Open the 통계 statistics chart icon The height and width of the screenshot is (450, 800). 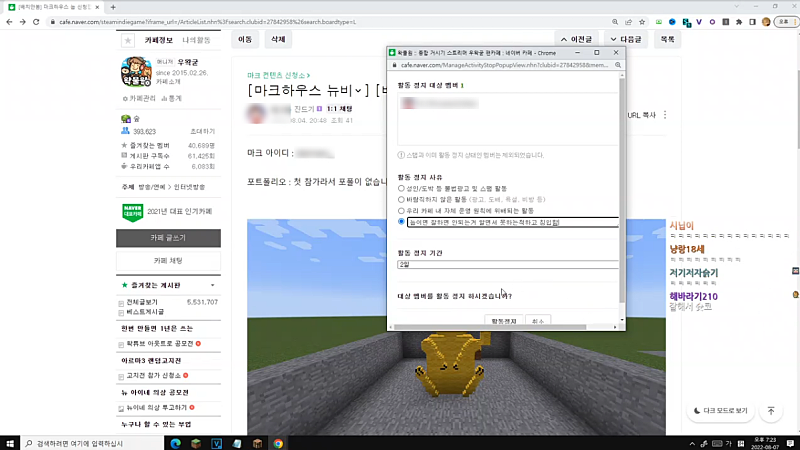click(171, 98)
